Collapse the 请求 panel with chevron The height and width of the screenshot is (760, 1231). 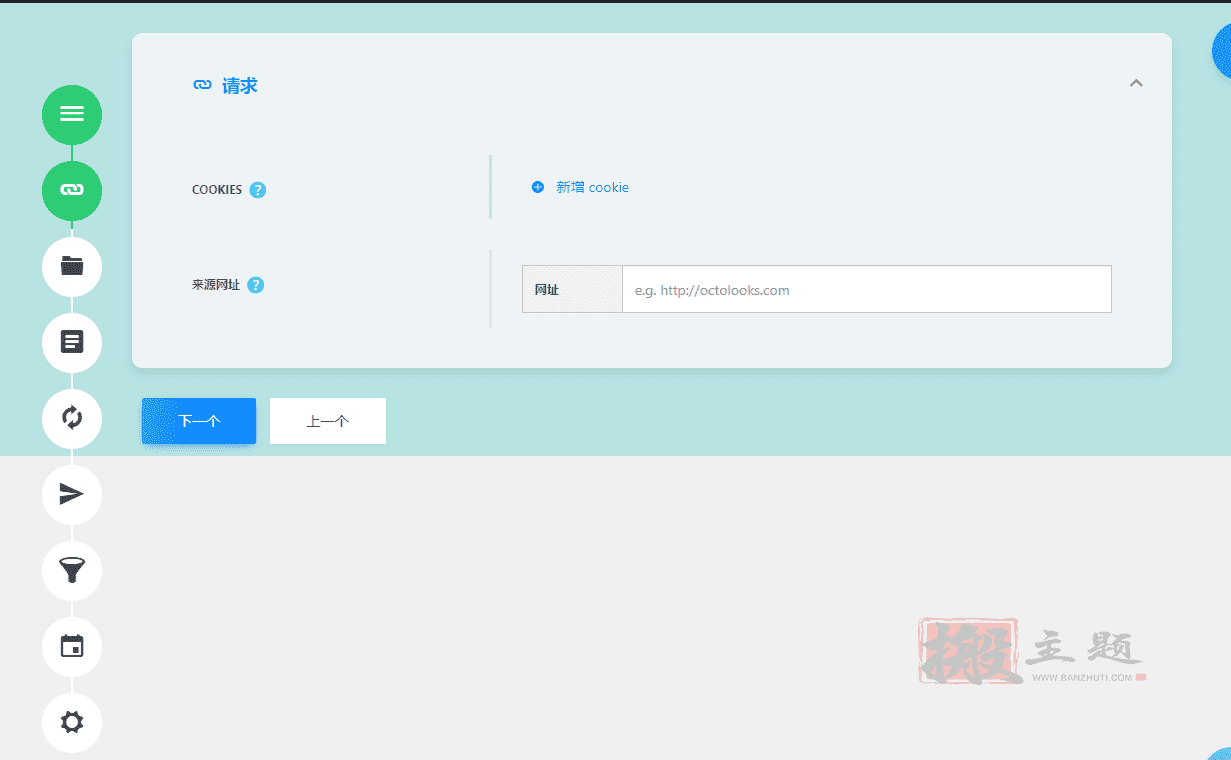(1136, 83)
